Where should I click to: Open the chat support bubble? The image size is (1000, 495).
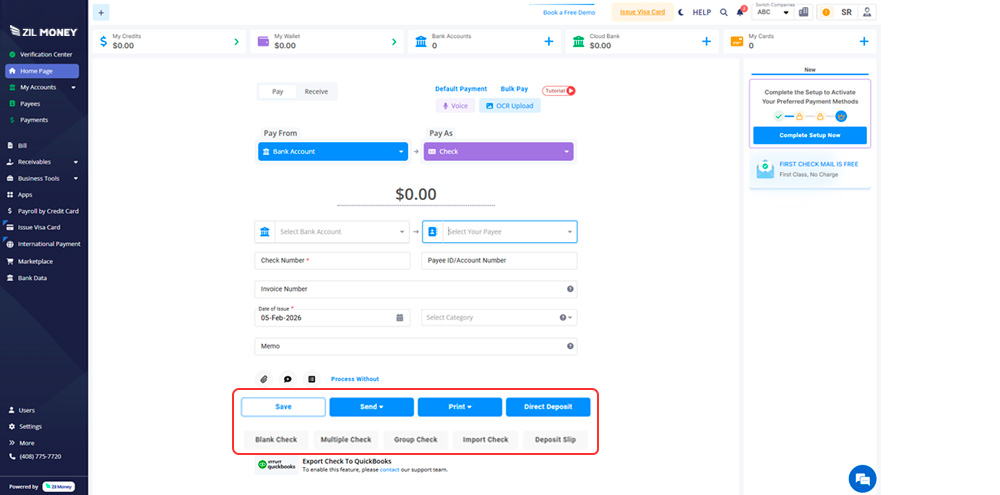click(x=861, y=478)
